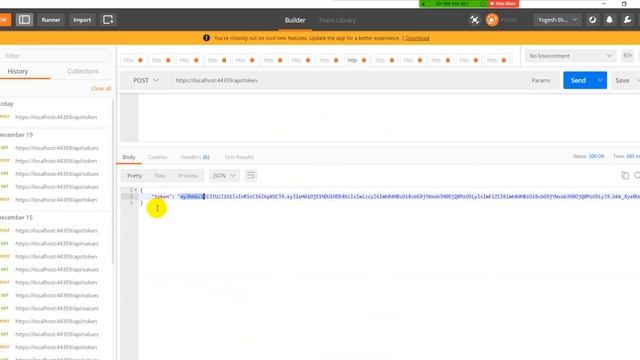This screenshot has height=360, width=640.
Task: Select the response Cookies tab
Action: click(x=158, y=157)
